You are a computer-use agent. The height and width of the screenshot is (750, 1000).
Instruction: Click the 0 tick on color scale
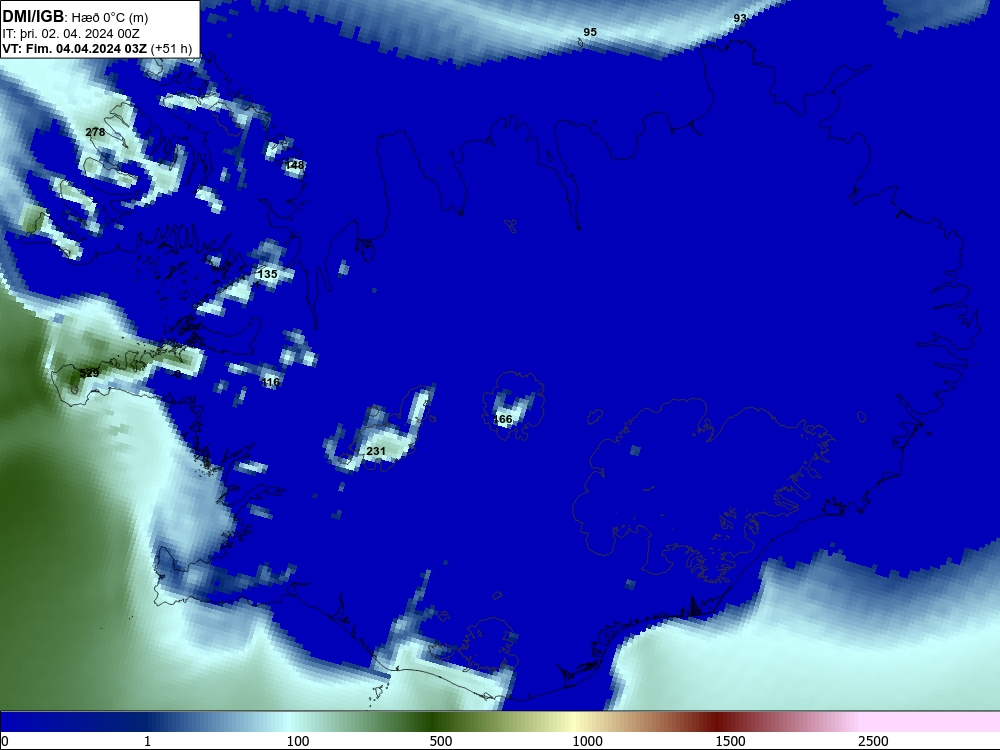coord(5,741)
